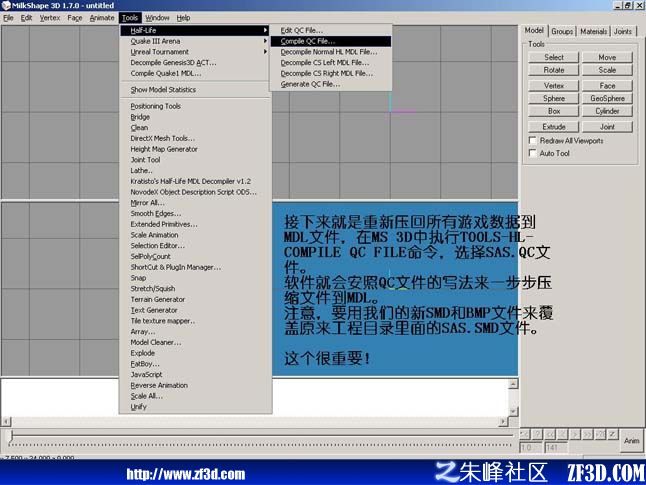The height and width of the screenshot is (485, 646).
Task: Switch to the Materials tab
Action: coord(593,31)
